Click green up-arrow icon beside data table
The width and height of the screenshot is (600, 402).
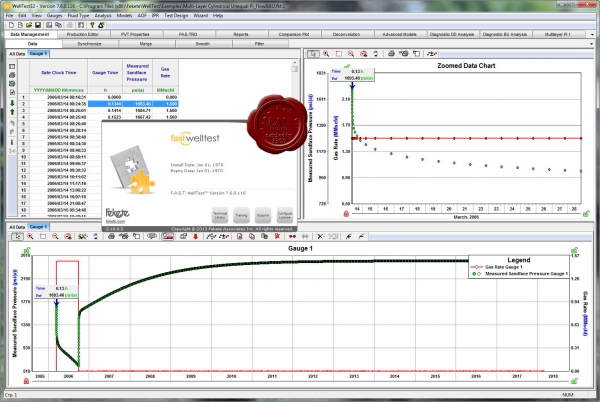[12, 112]
